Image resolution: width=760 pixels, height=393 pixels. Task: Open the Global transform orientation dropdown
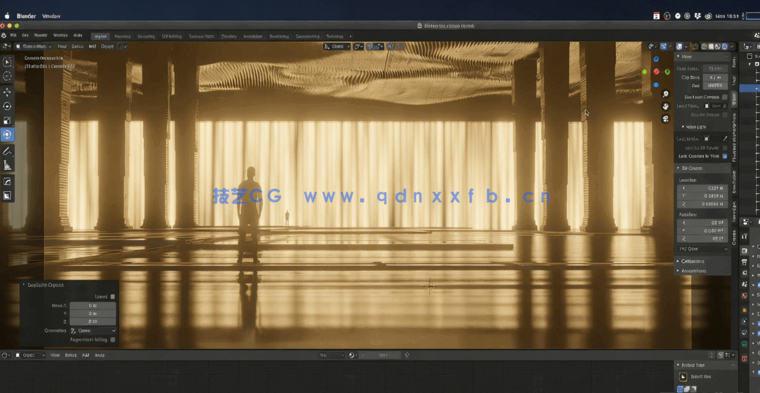pyautogui.click(x=337, y=47)
